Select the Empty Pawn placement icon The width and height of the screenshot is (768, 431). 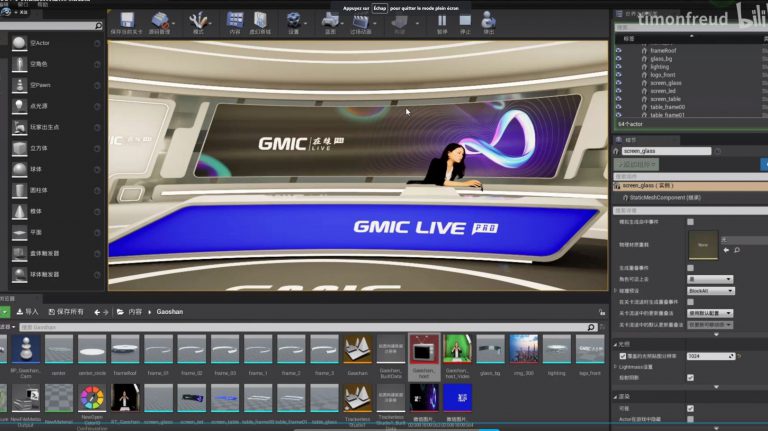click(x=20, y=85)
